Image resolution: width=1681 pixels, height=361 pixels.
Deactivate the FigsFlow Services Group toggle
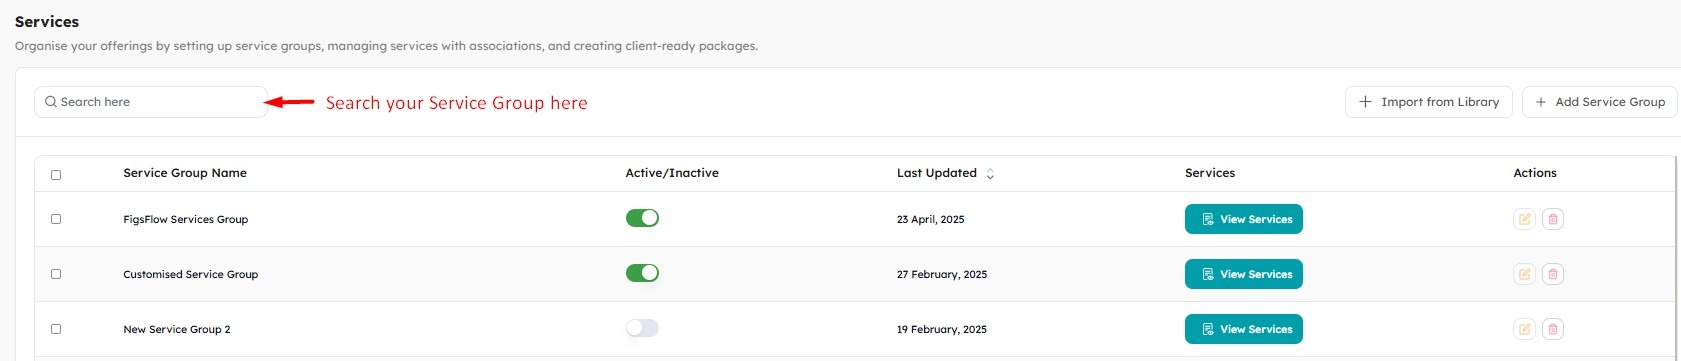(x=642, y=218)
